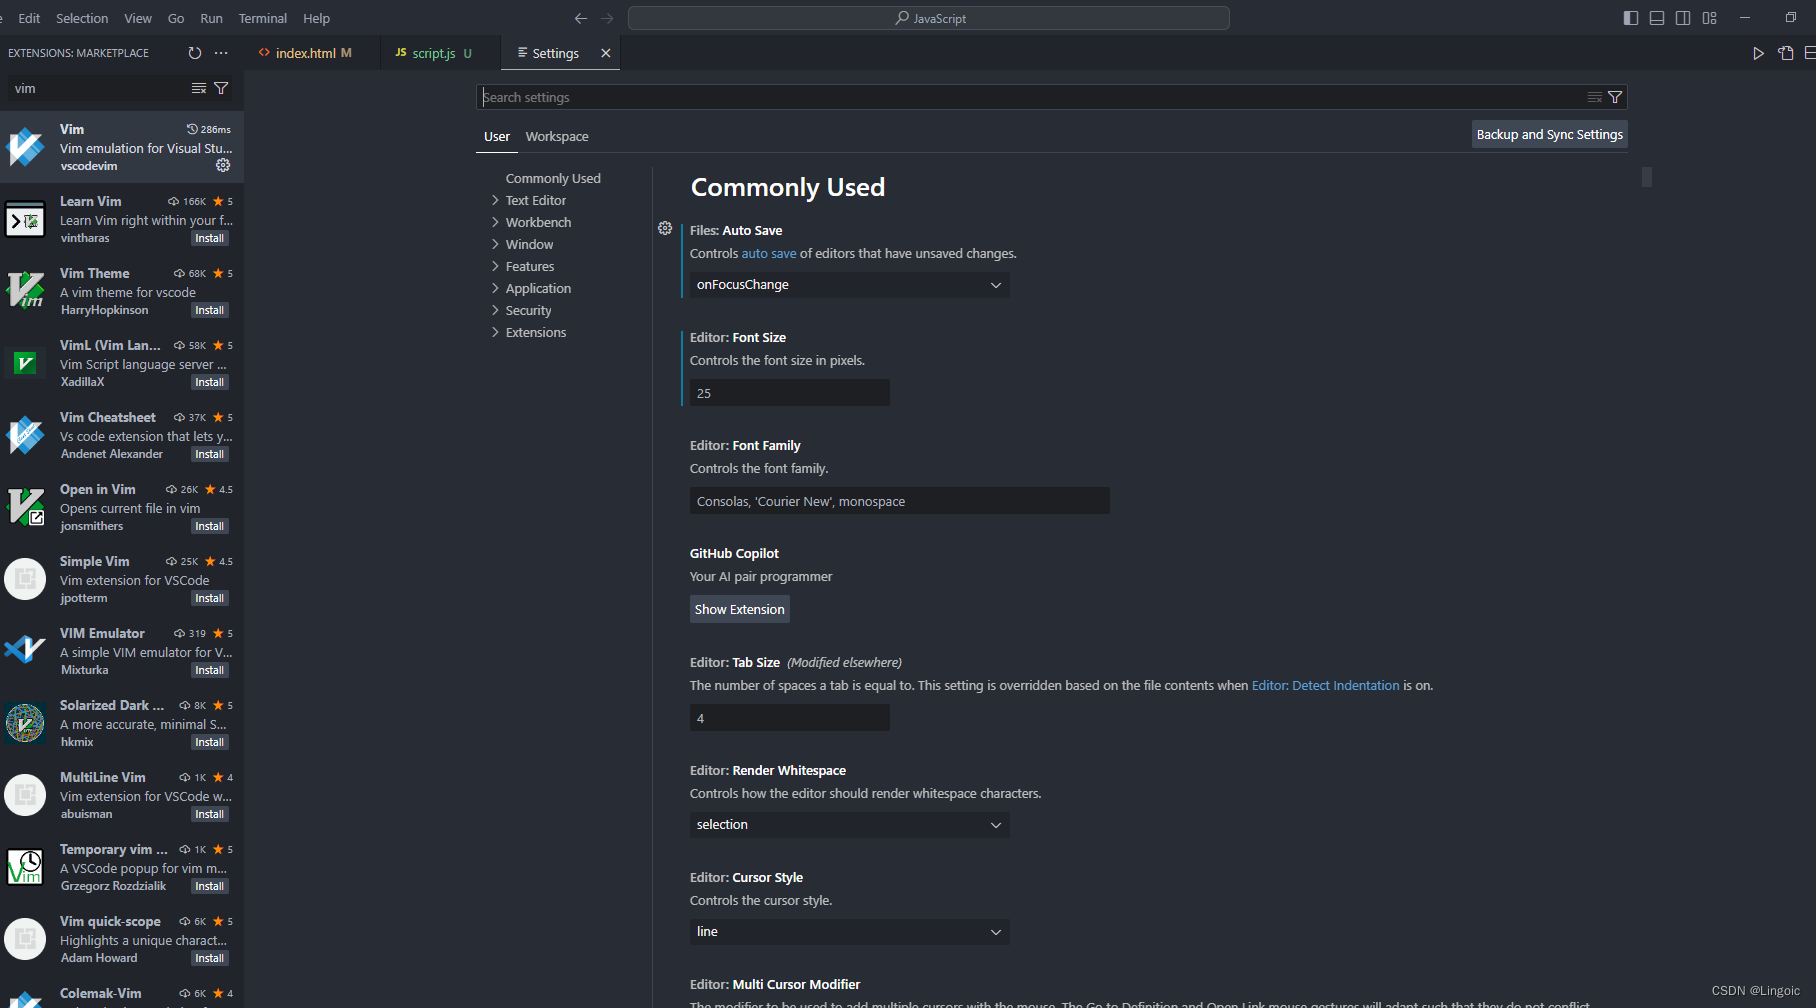Close the Settings tab

coord(605,53)
